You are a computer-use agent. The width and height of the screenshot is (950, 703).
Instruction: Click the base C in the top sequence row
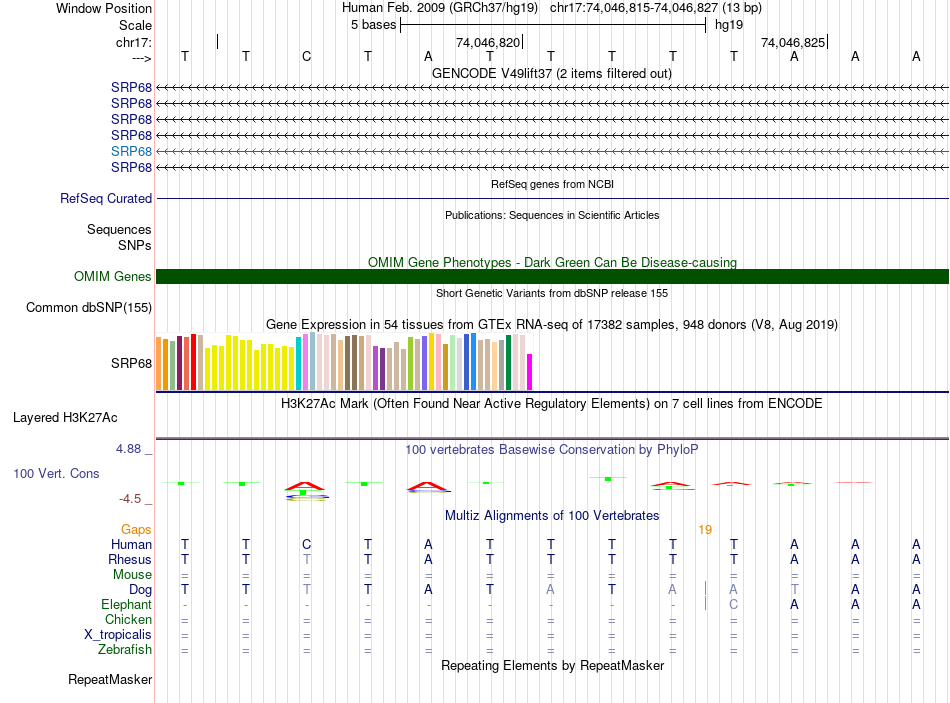point(307,56)
